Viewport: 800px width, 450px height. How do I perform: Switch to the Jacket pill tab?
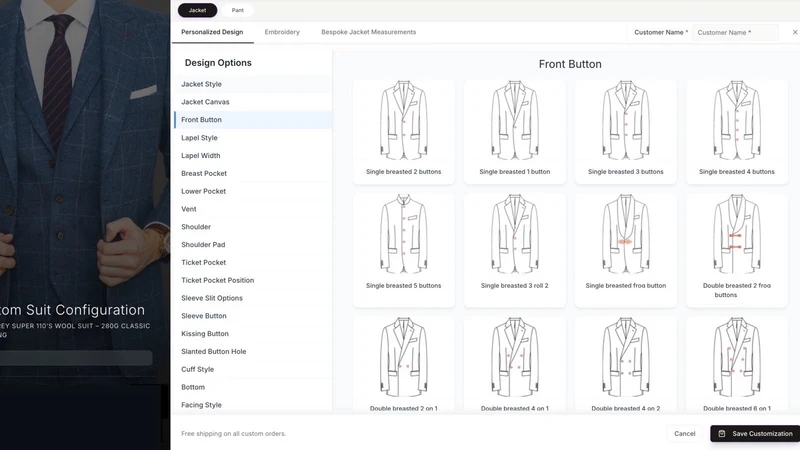(x=197, y=10)
